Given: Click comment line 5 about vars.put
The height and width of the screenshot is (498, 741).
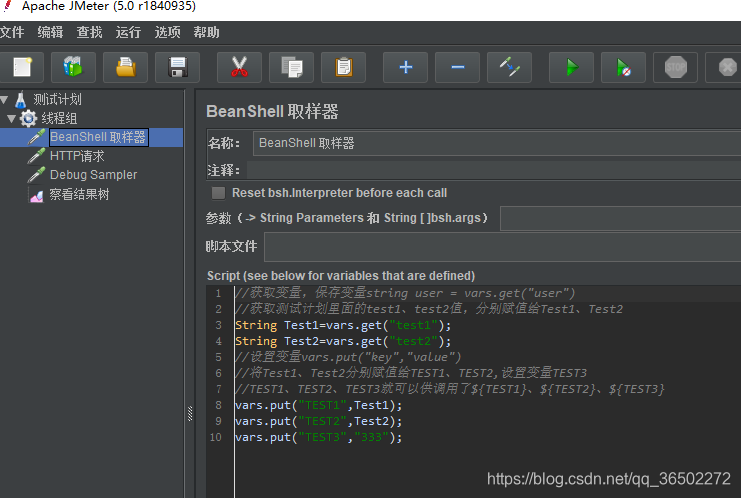Looking at the screenshot, I should click(348, 357).
